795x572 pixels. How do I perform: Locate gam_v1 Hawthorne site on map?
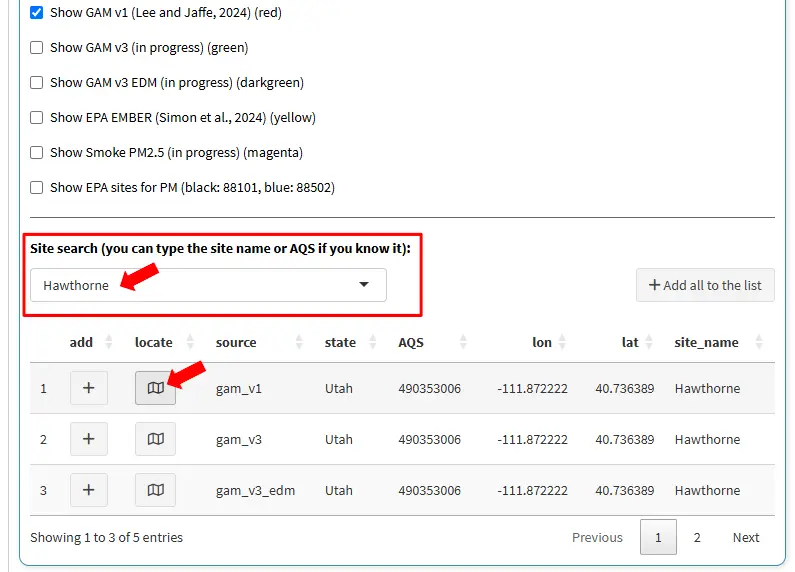point(155,388)
